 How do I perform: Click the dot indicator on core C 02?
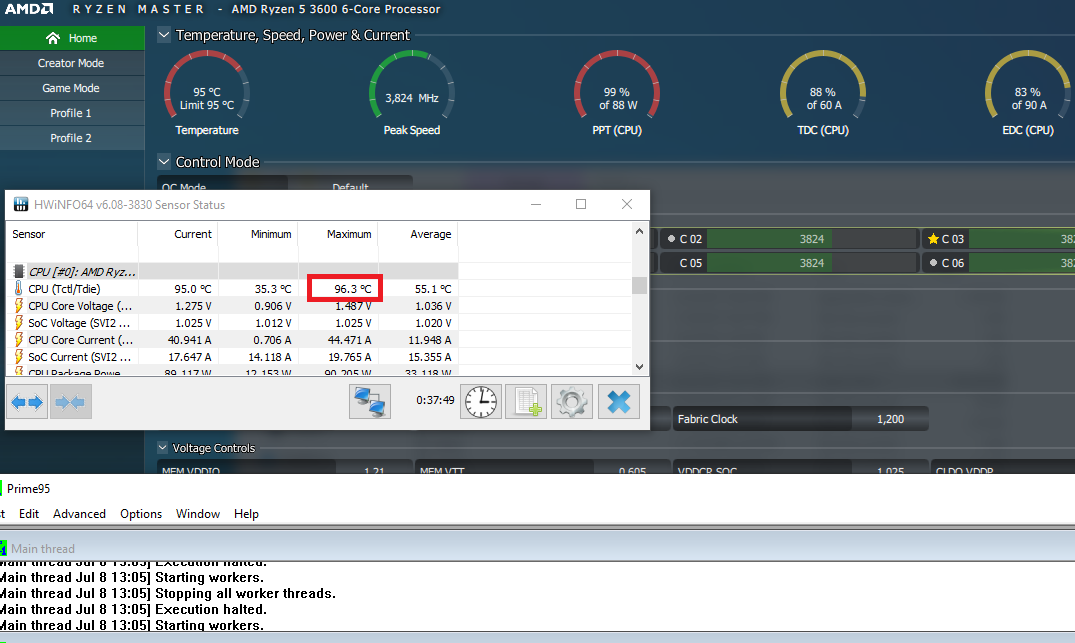tap(671, 239)
